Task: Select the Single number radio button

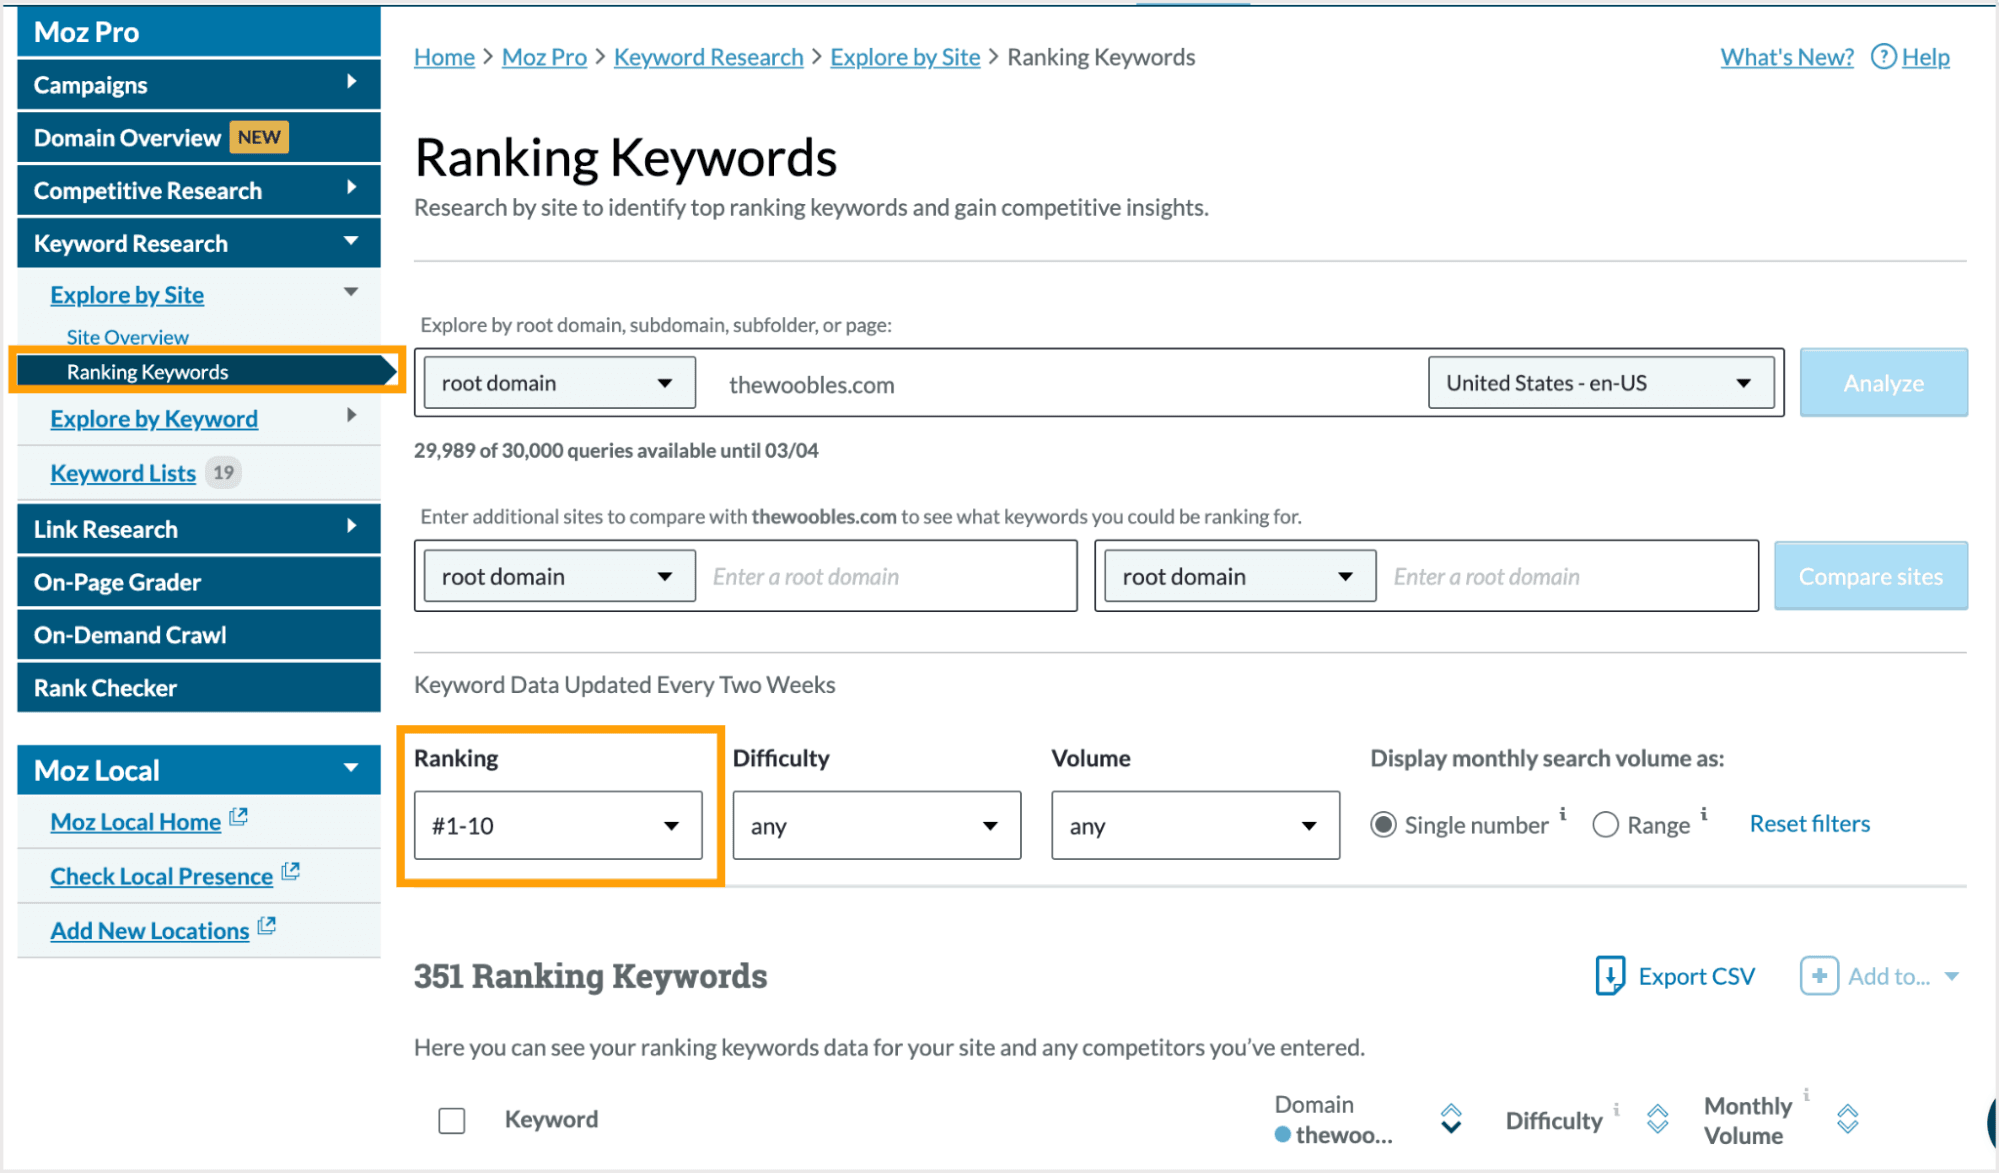Action: tap(1383, 825)
